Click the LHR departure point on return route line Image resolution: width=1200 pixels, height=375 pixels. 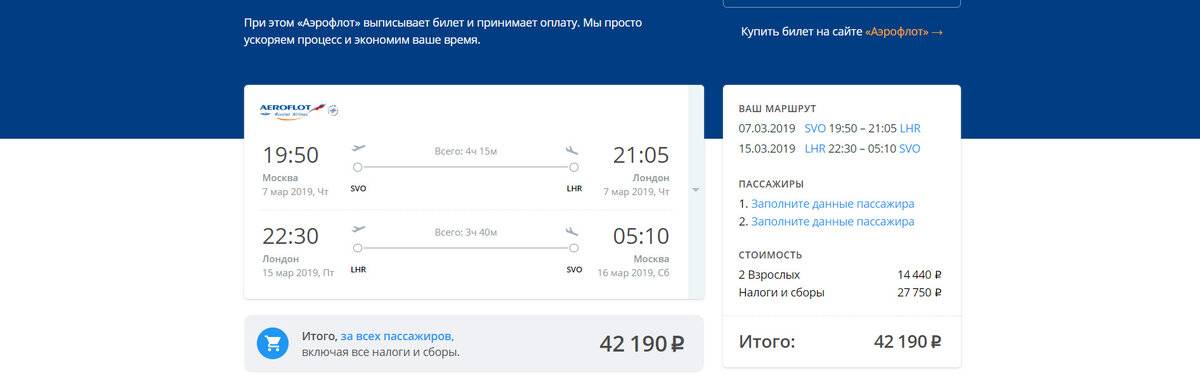tap(357, 247)
